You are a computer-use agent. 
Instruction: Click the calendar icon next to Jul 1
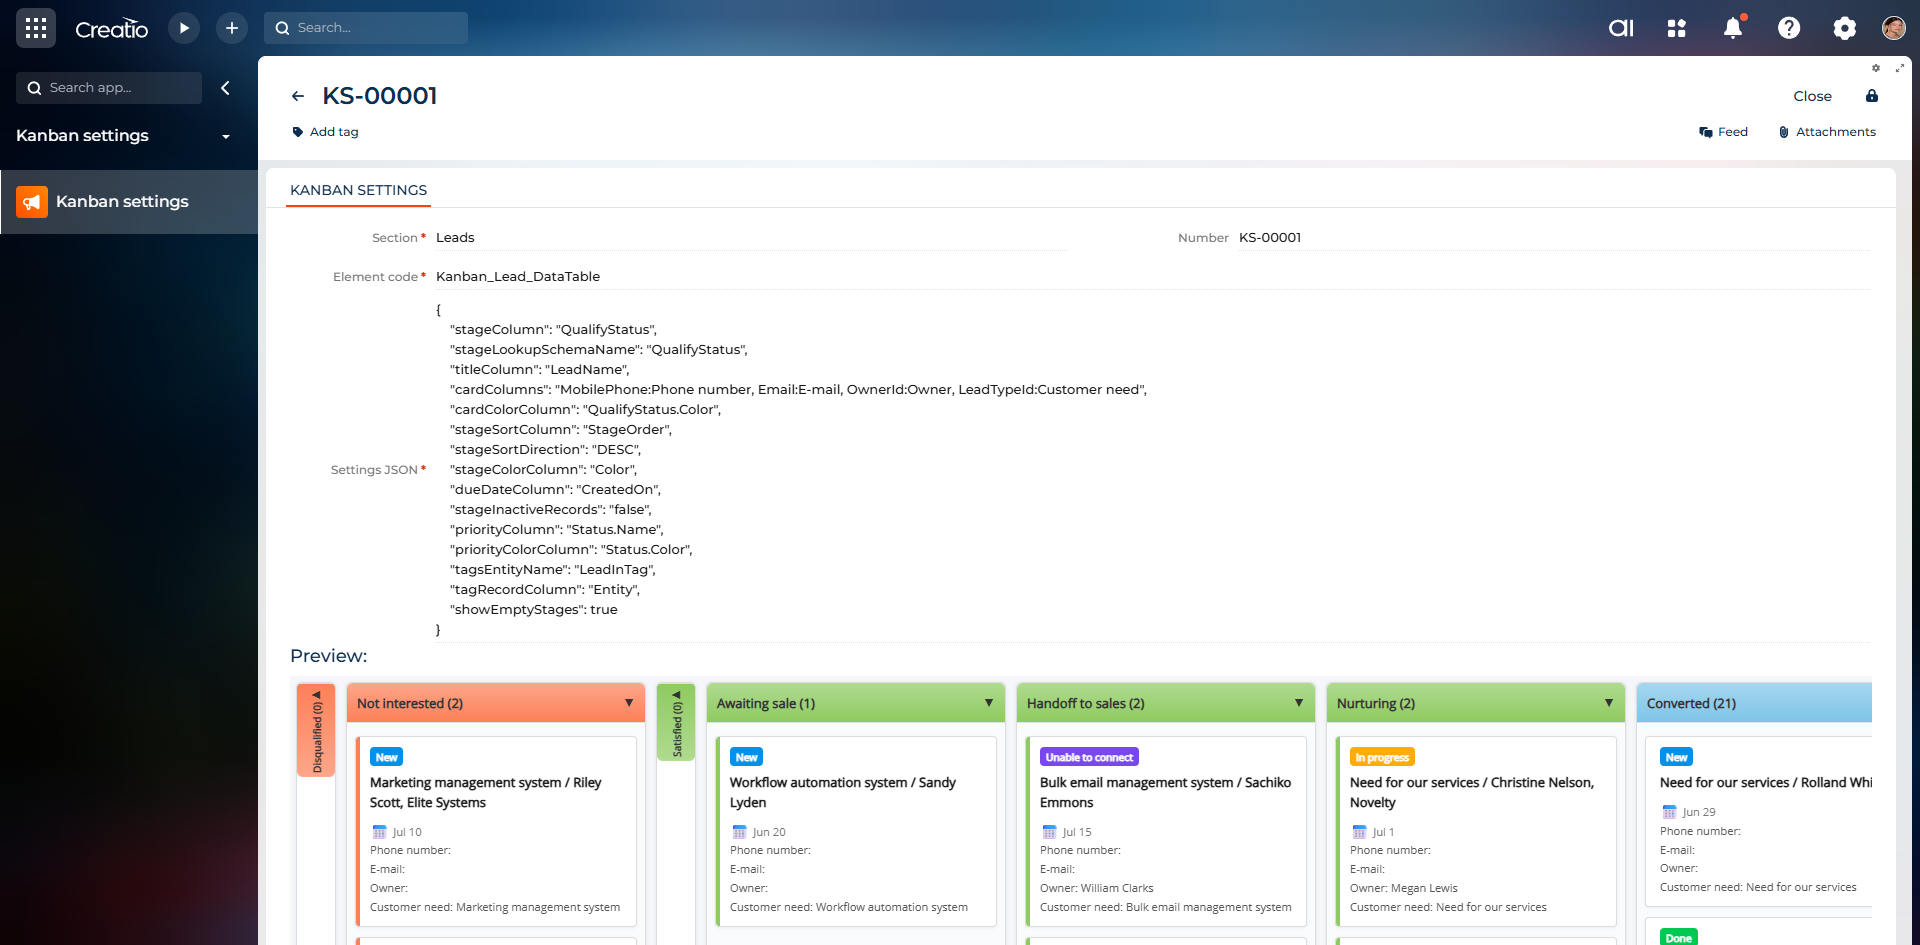click(1359, 832)
